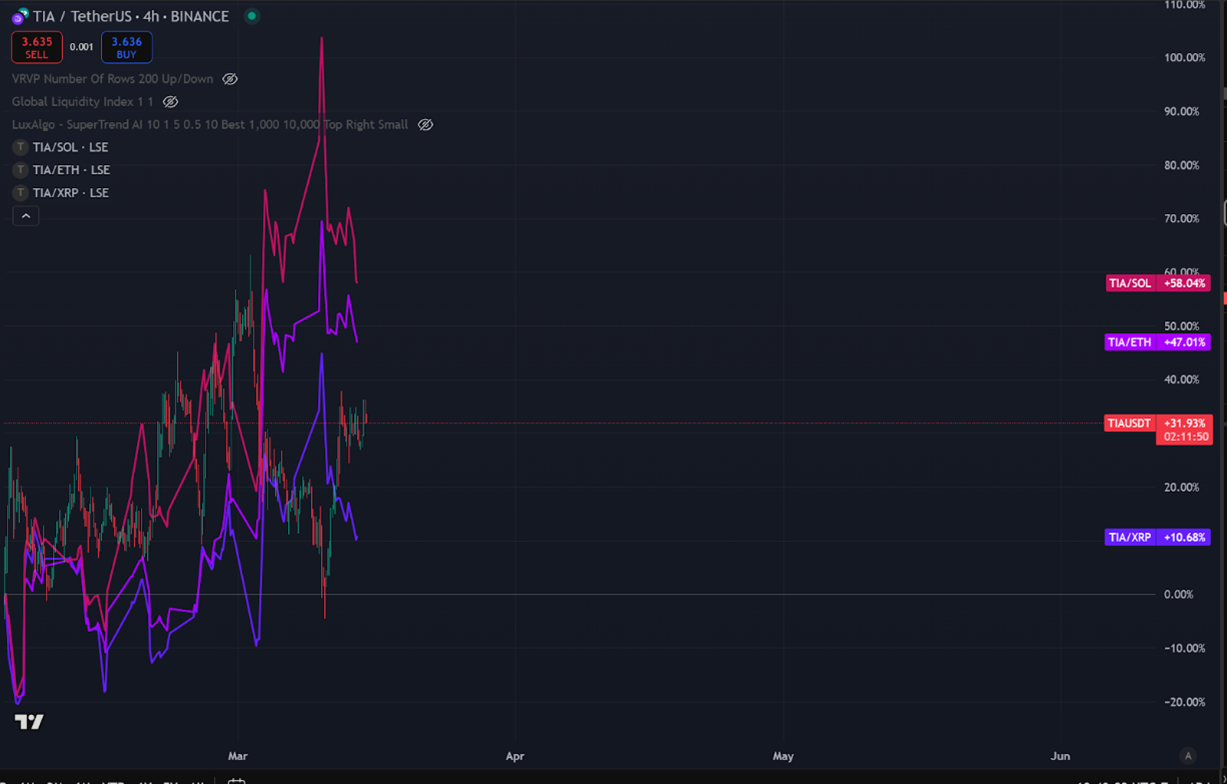
Task: Click the 100.00% level on price axis
Action: click(x=1184, y=58)
